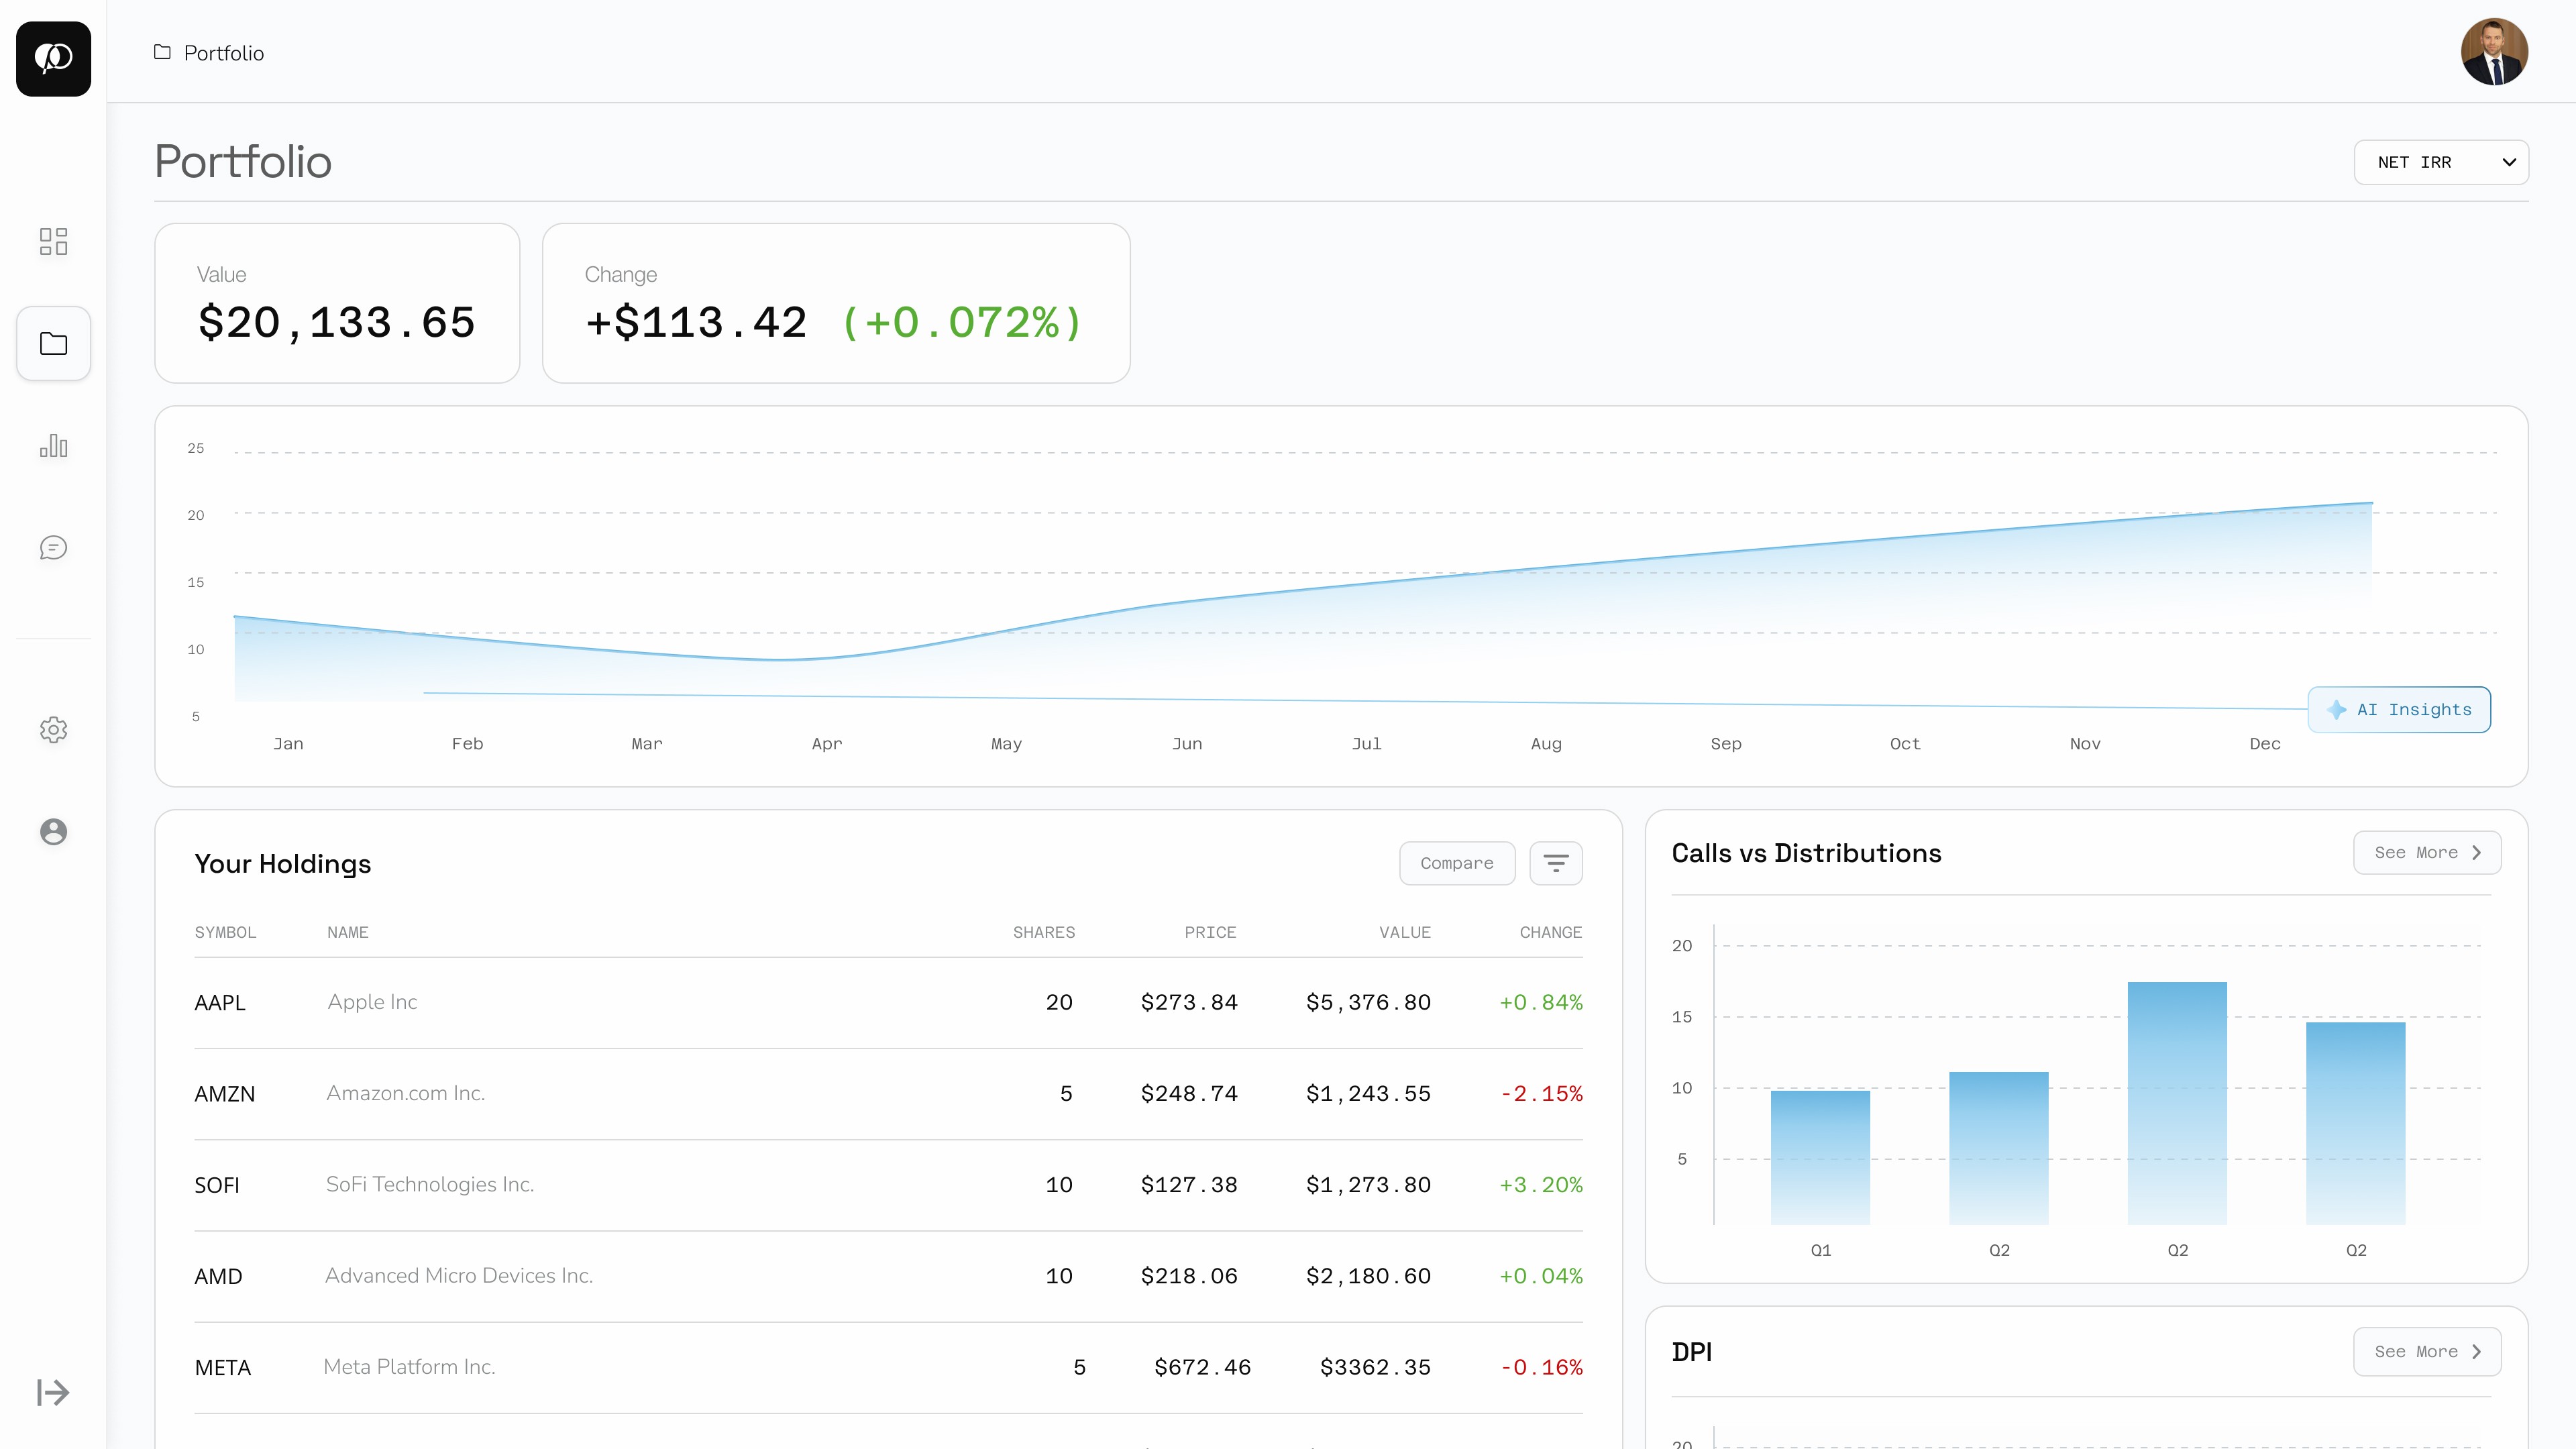The height and width of the screenshot is (1449, 2576).
Task: Click See More for DPI panel
Action: coord(2426,1352)
